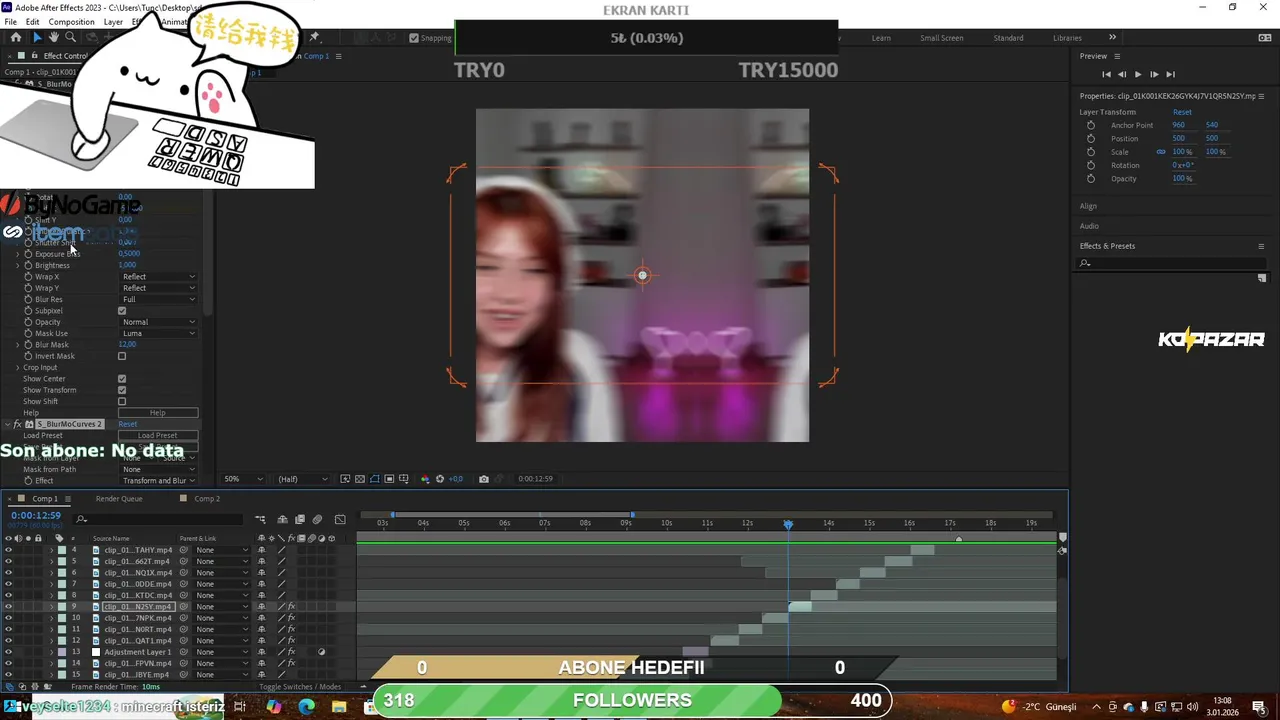Enable the Invert Mask checkbox
The width and height of the screenshot is (1280, 720).
pyautogui.click(x=122, y=356)
